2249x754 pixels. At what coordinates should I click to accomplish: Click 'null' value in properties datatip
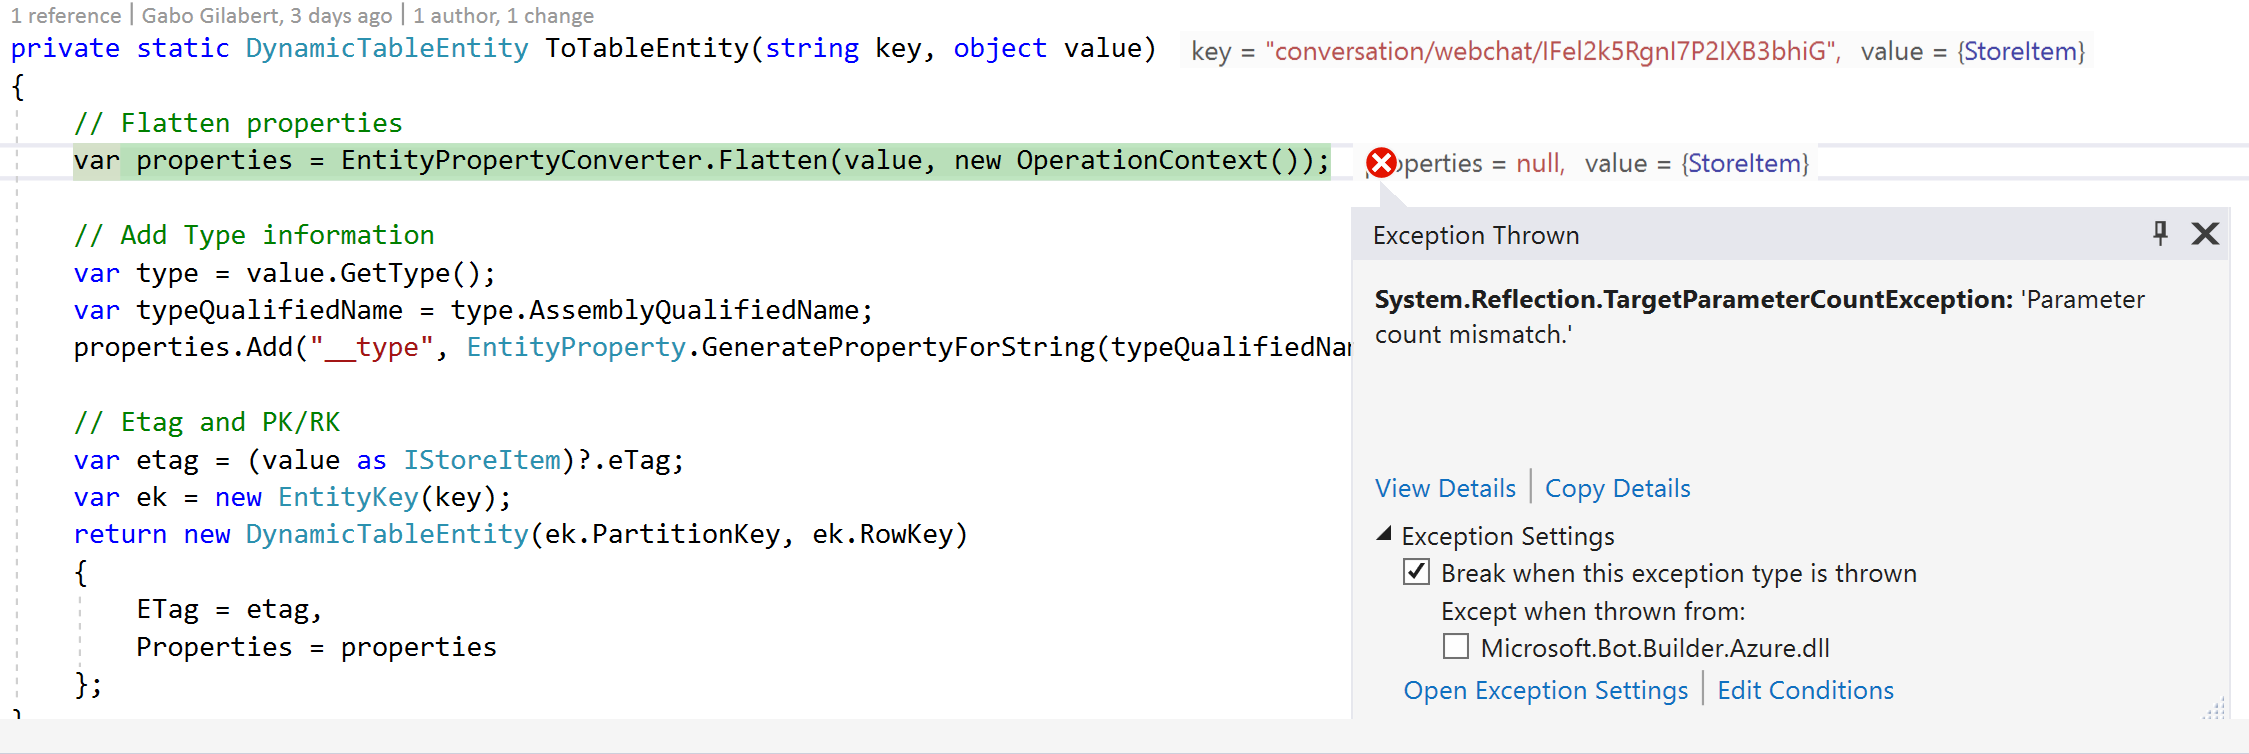click(1540, 163)
